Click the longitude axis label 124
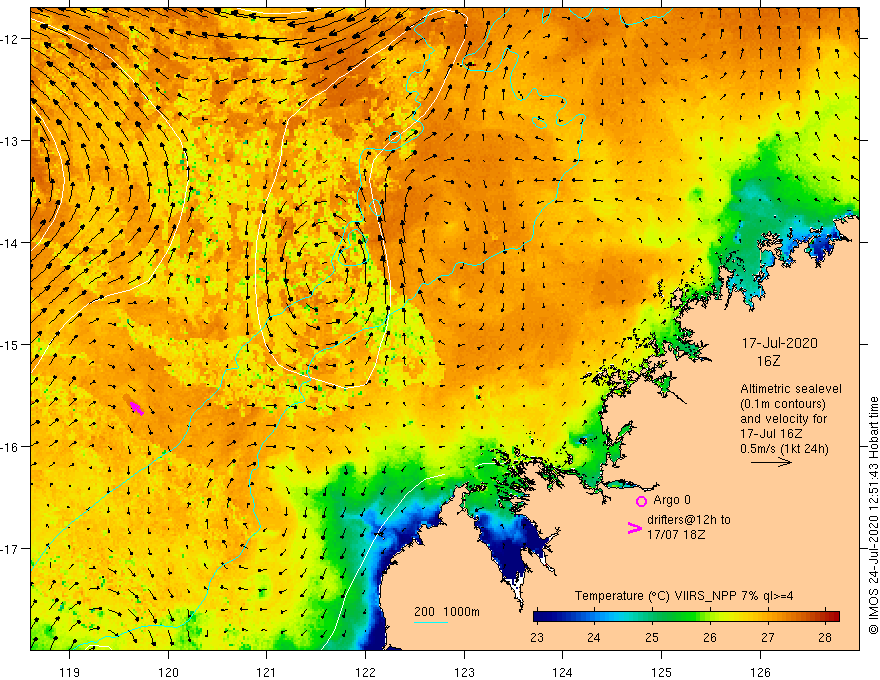This screenshot has width=880, height=680. coord(562,672)
